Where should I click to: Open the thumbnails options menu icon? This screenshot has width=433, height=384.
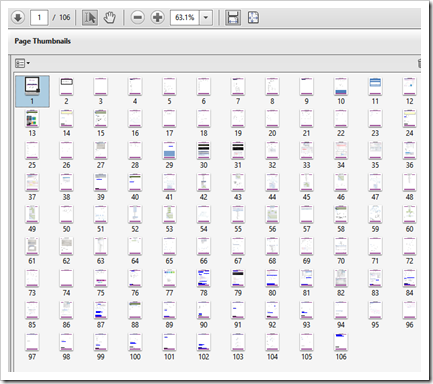point(22,63)
